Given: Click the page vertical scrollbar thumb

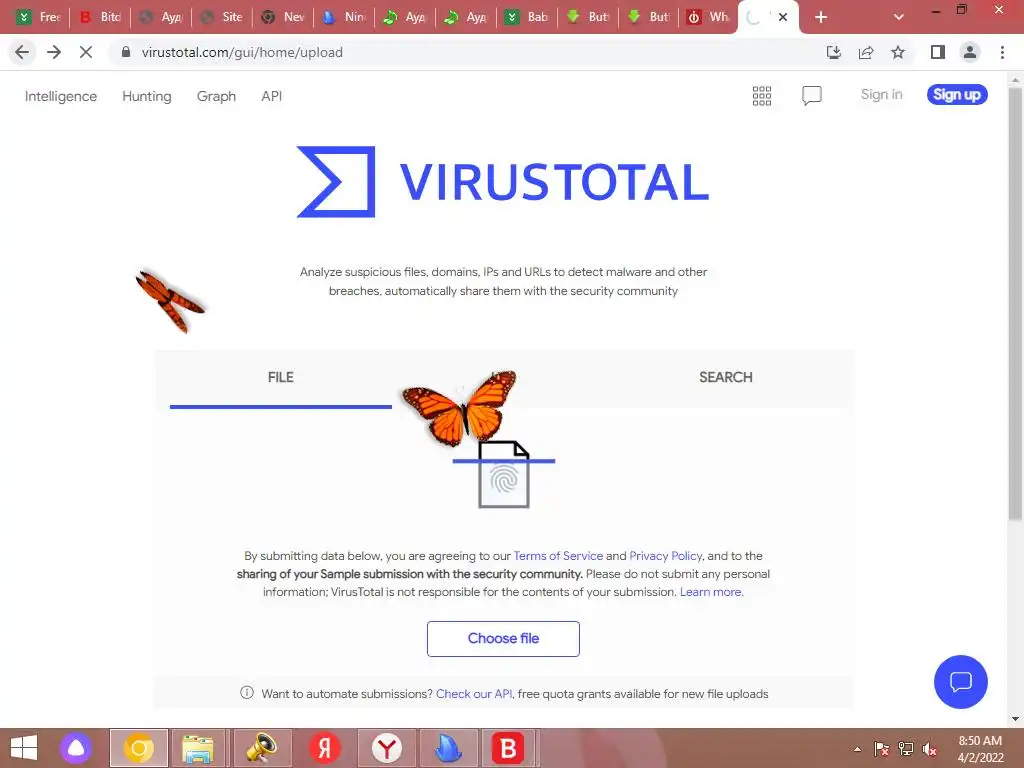Looking at the screenshot, I should (x=1015, y=304).
